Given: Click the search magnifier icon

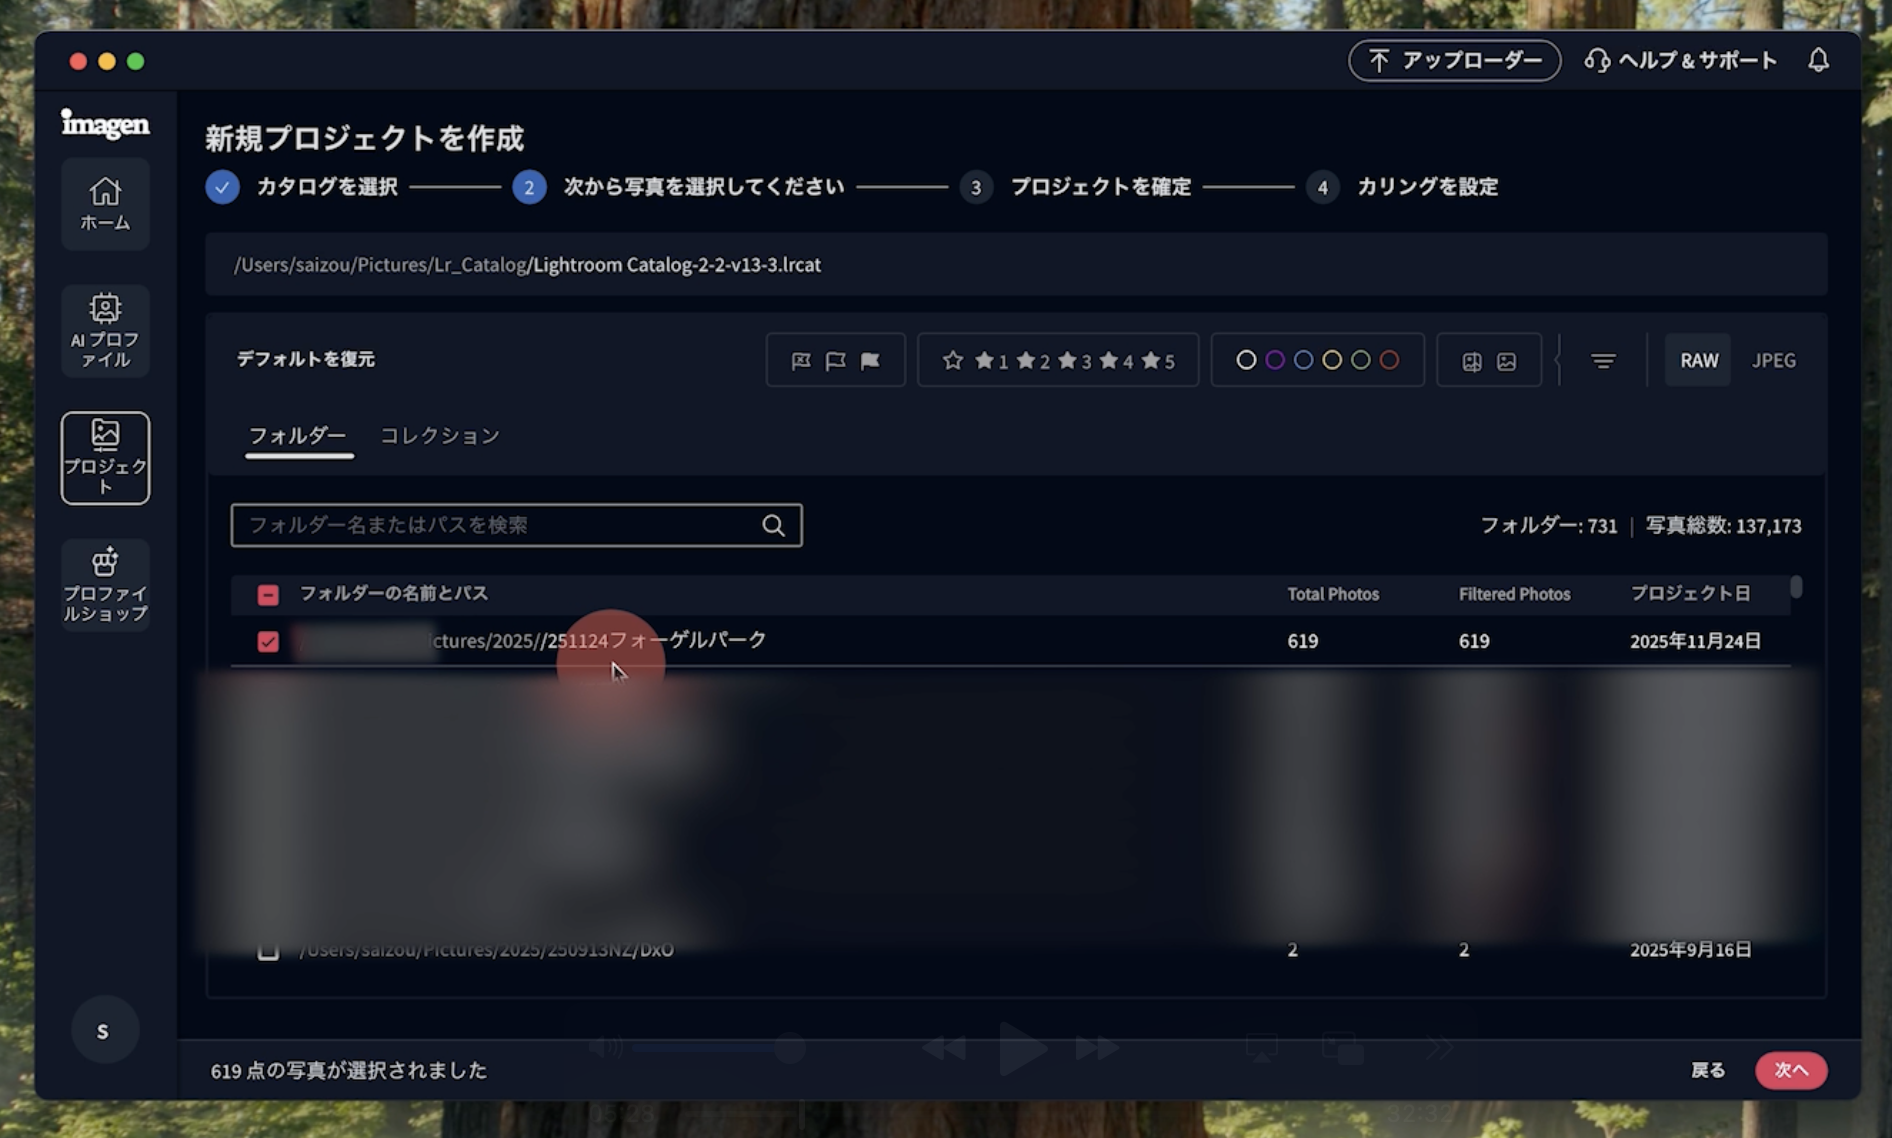Looking at the screenshot, I should (x=773, y=525).
